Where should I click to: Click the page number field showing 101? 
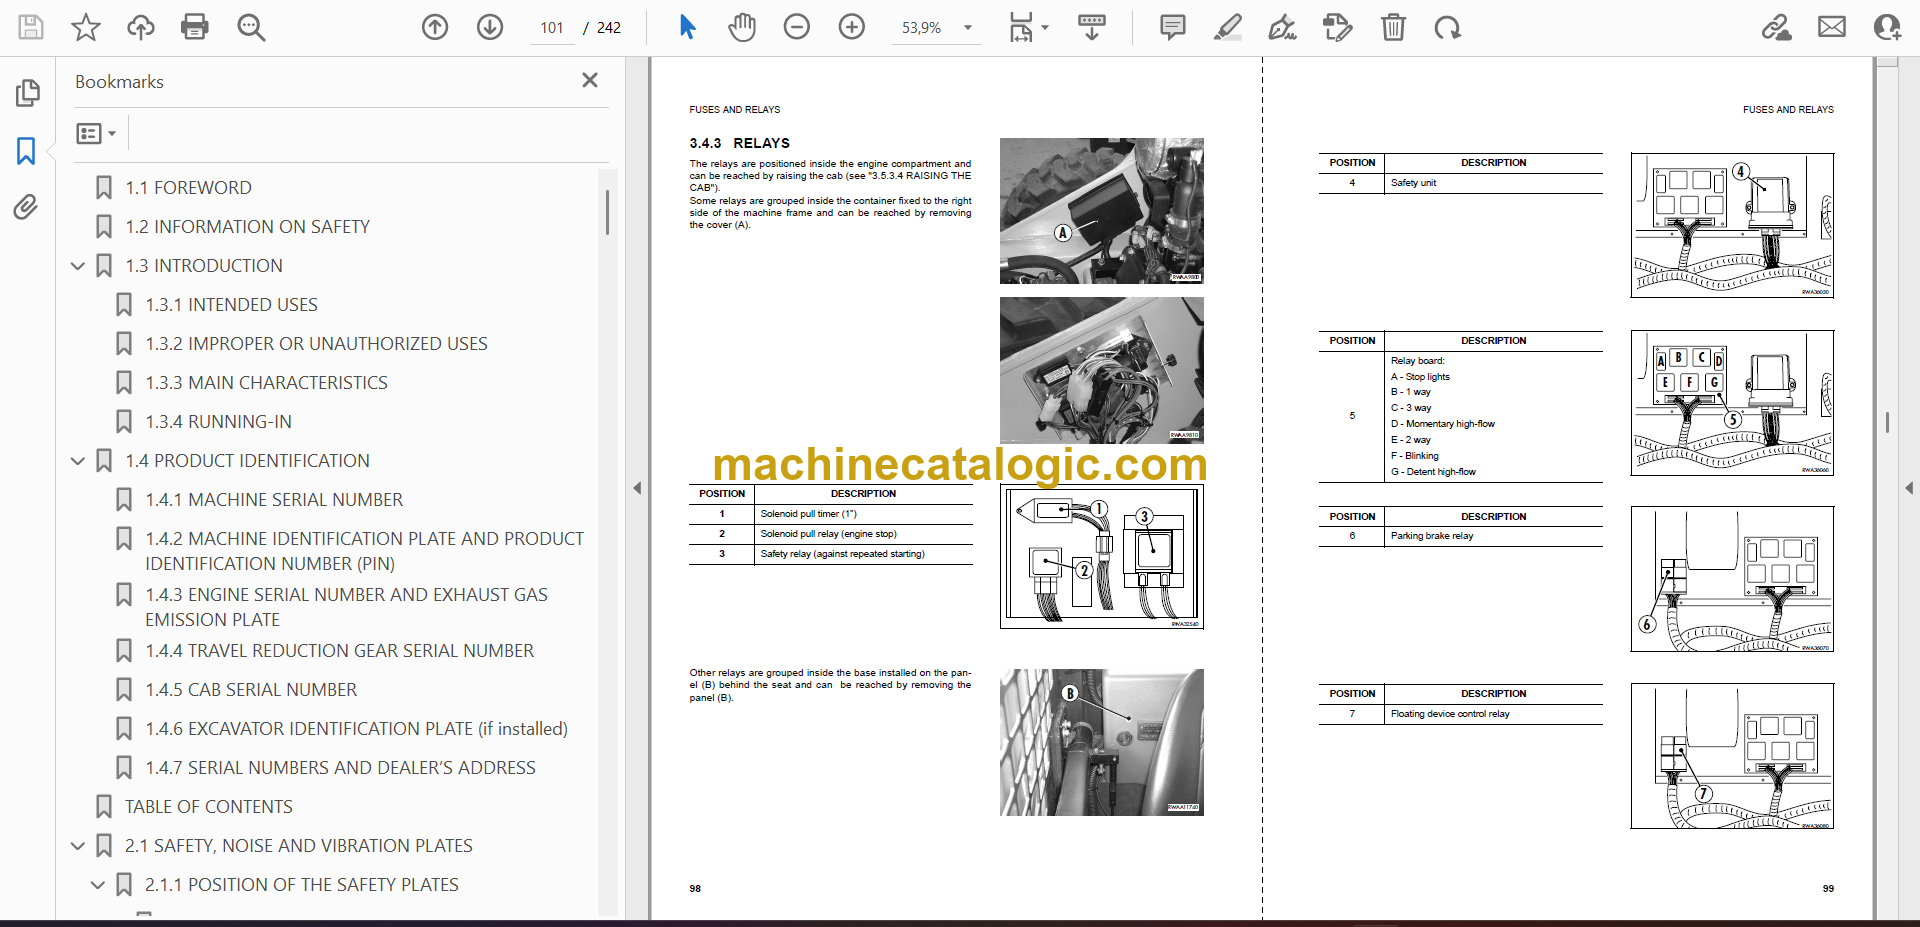[x=552, y=28]
